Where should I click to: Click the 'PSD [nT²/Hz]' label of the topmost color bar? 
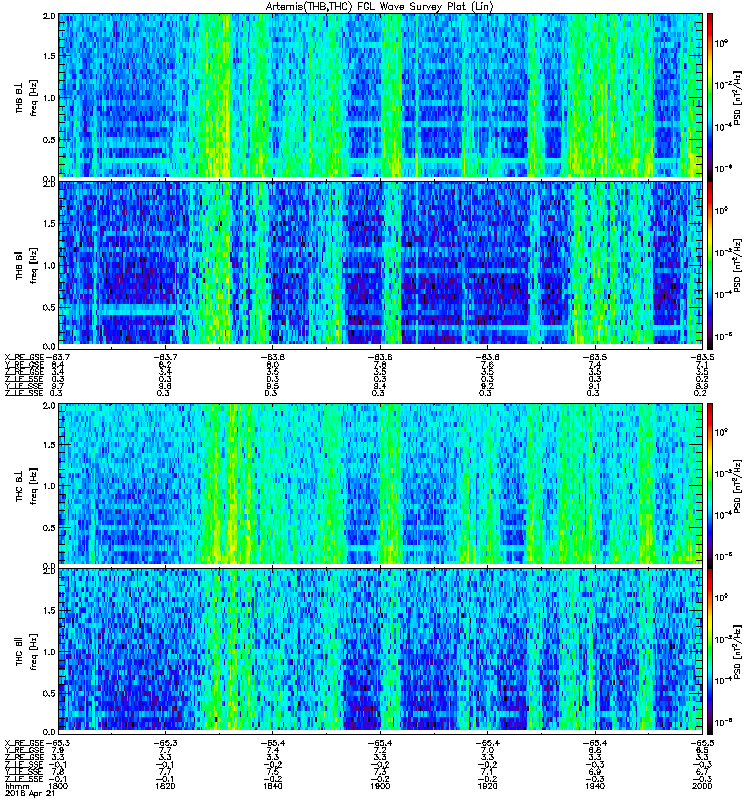coord(737,98)
